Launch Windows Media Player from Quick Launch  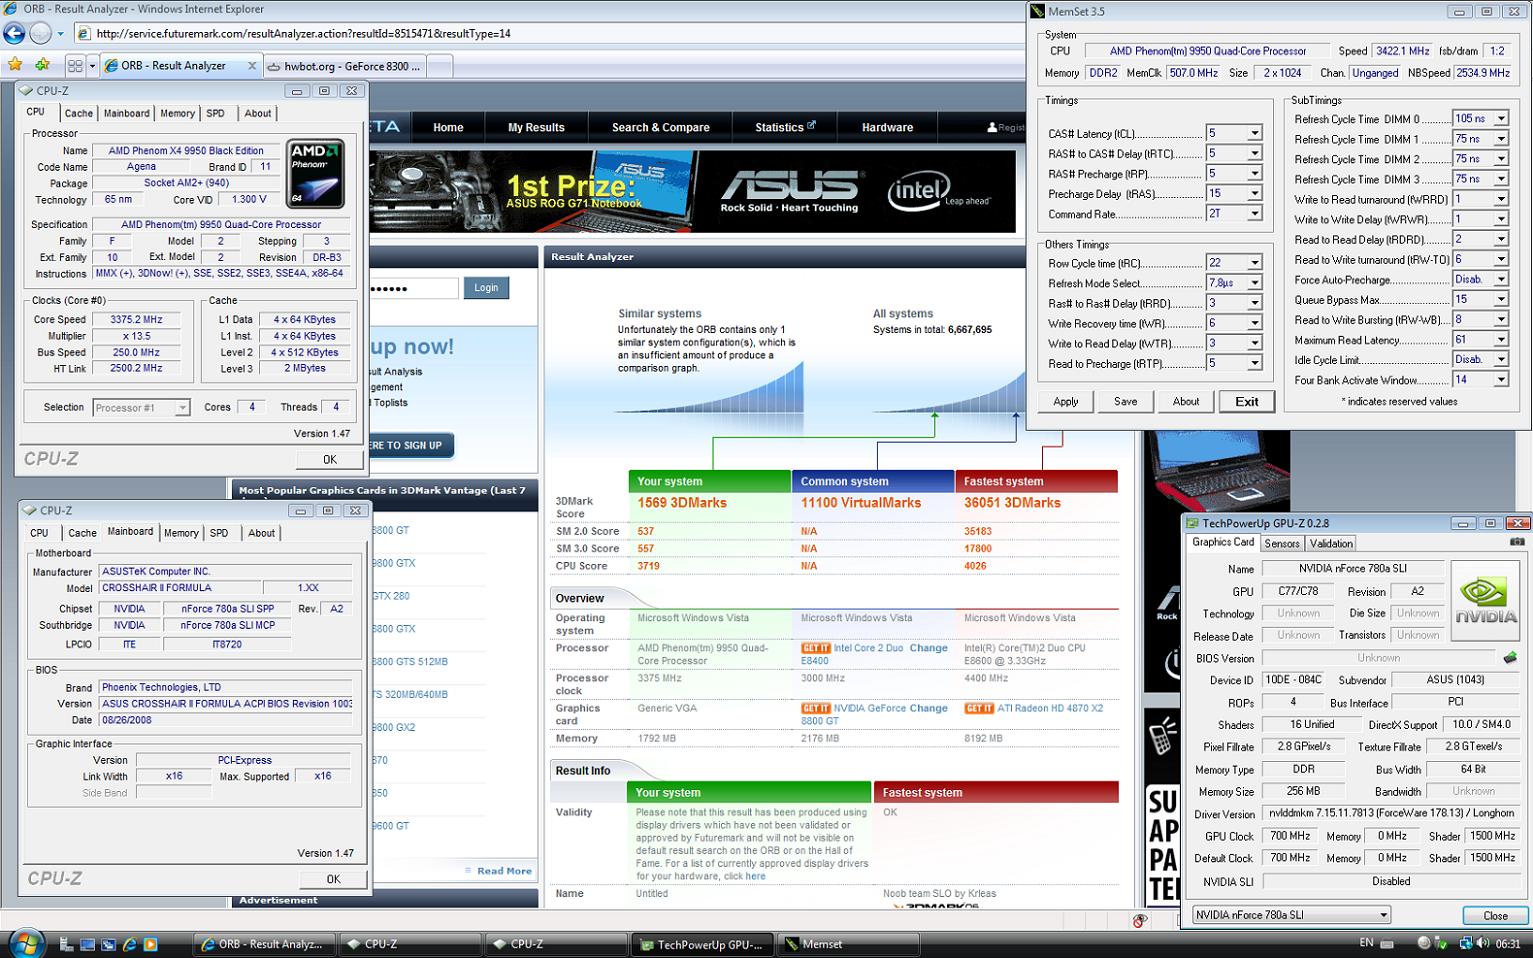pyautogui.click(x=150, y=943)
